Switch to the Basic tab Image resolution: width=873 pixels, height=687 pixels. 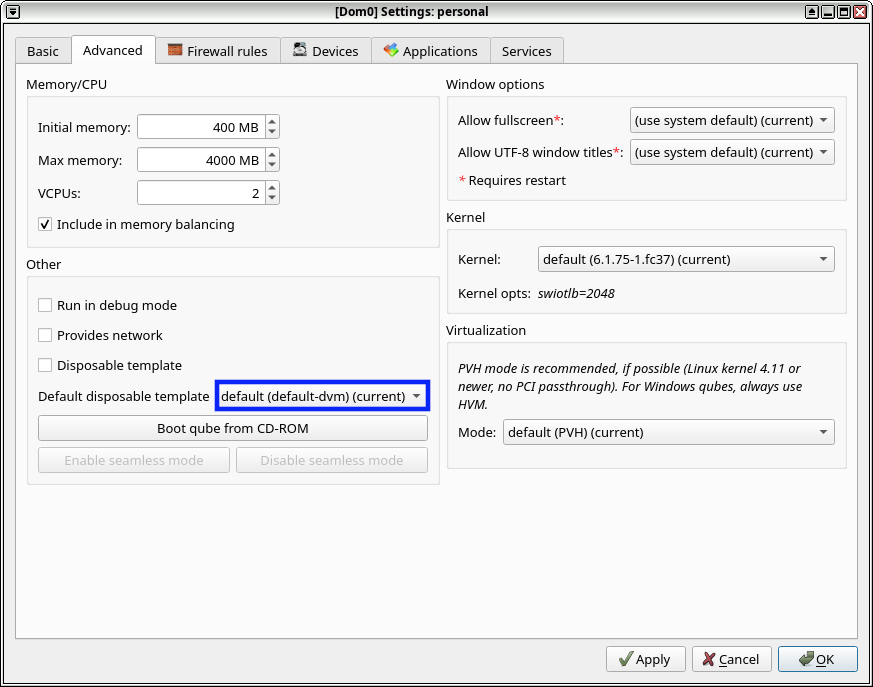[43, 51]
